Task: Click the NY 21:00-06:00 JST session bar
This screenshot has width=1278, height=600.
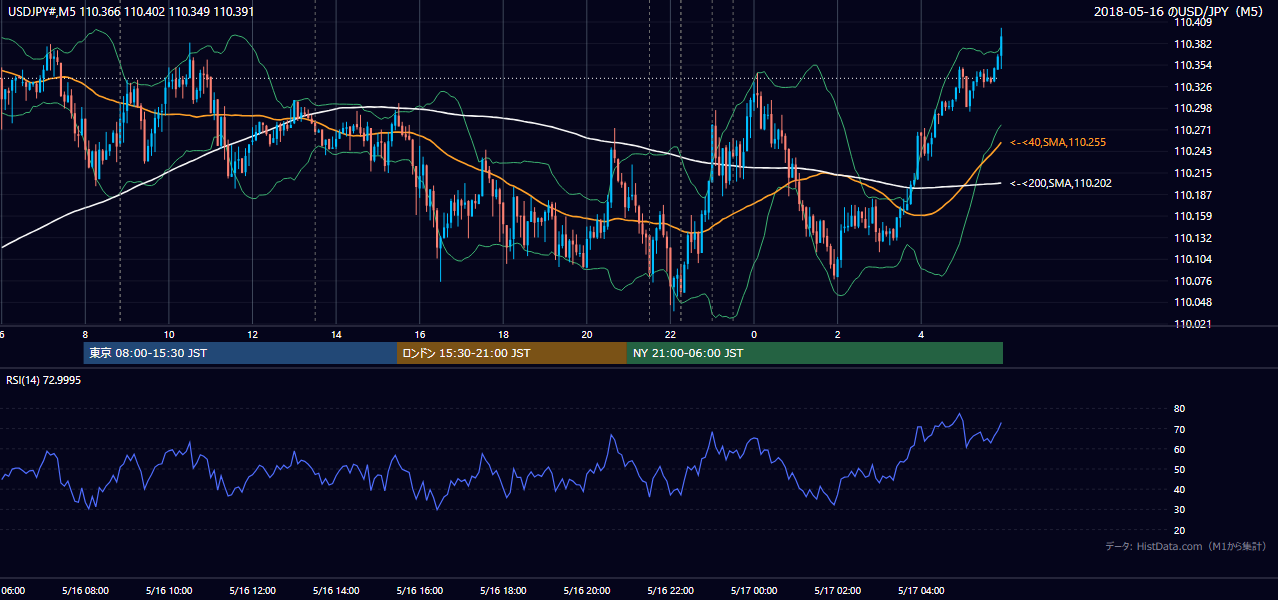Action: [815, 353]
